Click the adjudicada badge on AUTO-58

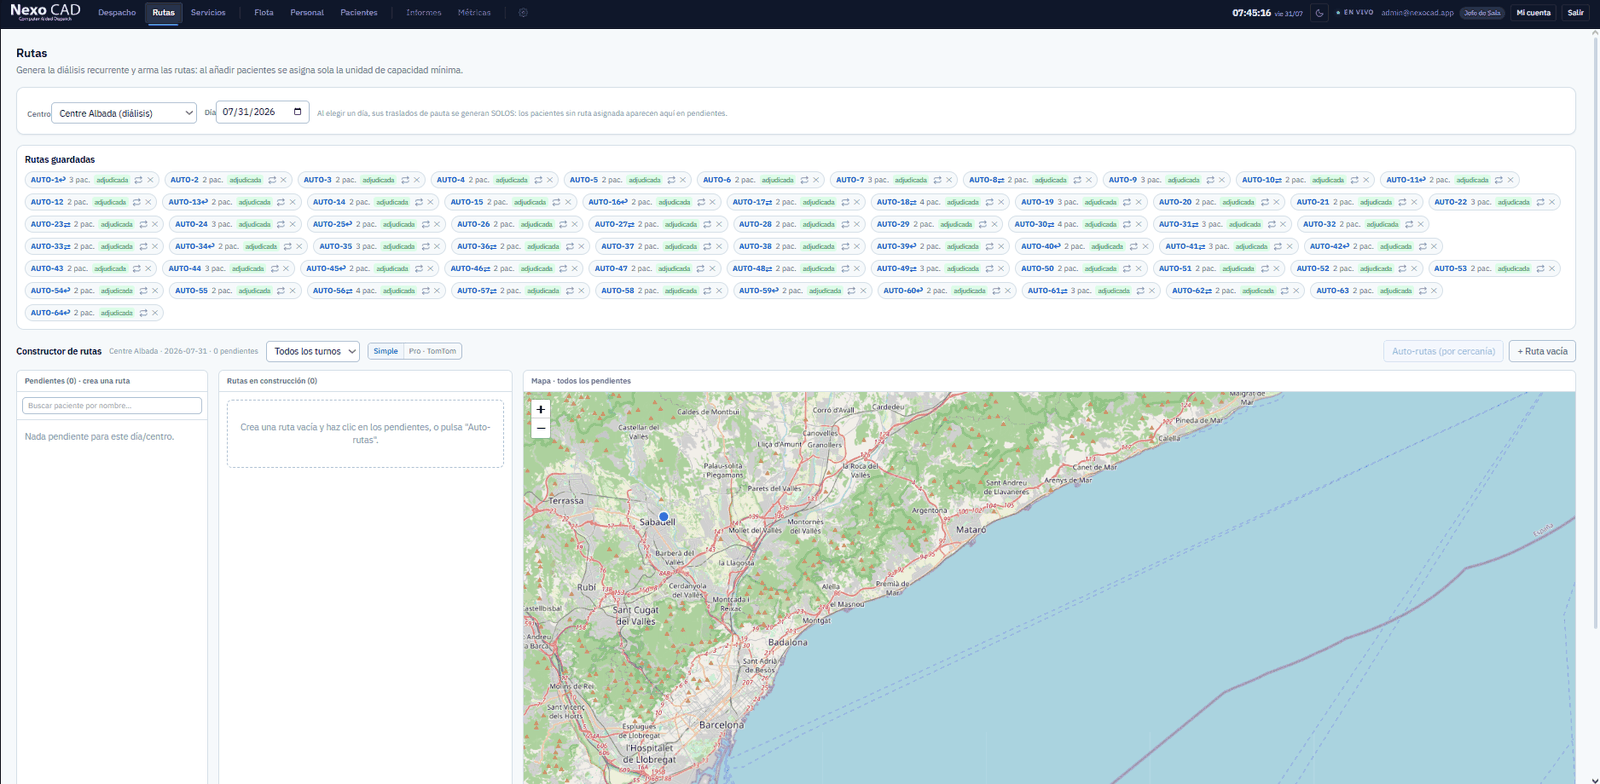pos(680,291)
